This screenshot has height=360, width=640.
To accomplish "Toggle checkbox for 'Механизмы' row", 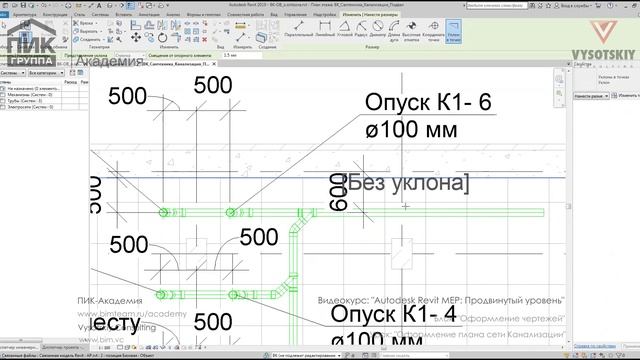I will pos(3,95).
